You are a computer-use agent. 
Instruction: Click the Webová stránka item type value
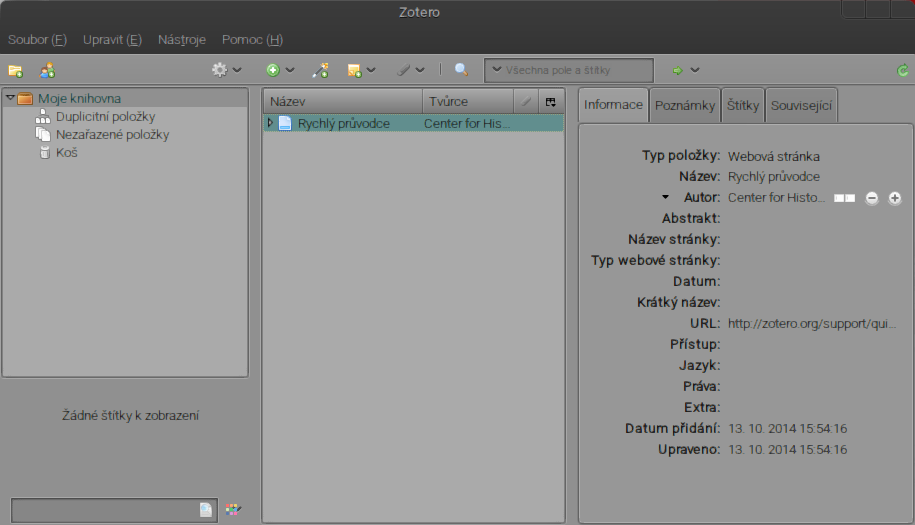tap(774, 156)
